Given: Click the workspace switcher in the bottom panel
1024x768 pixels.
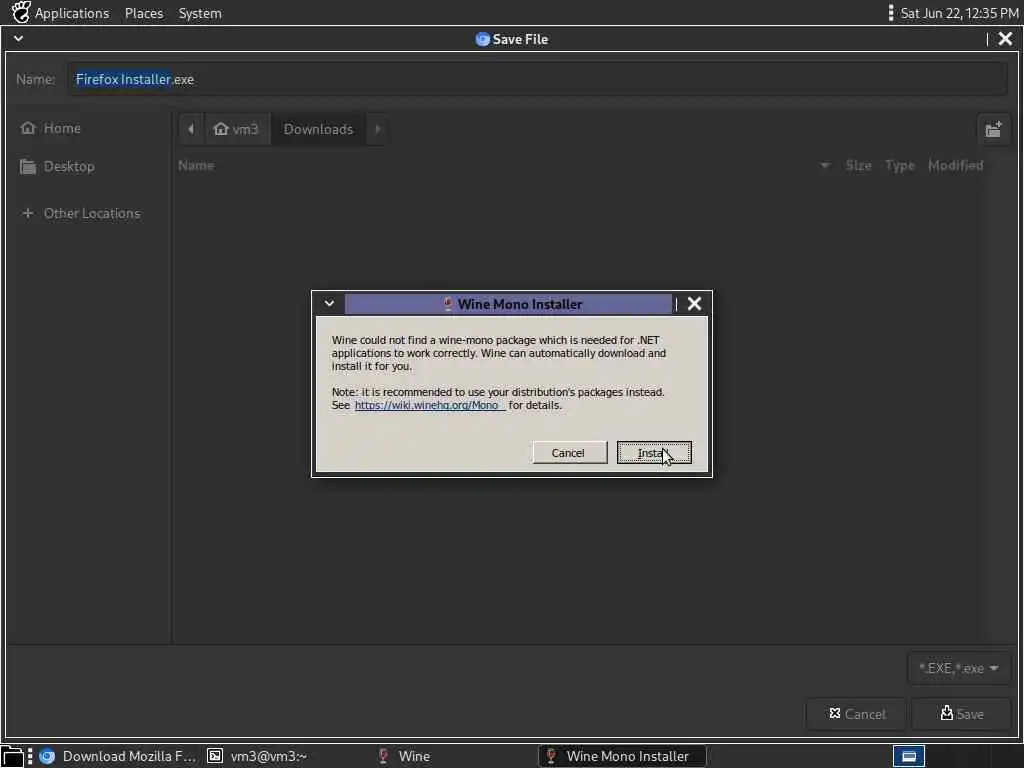Looking at the screenshot, I should coord(908,756).
